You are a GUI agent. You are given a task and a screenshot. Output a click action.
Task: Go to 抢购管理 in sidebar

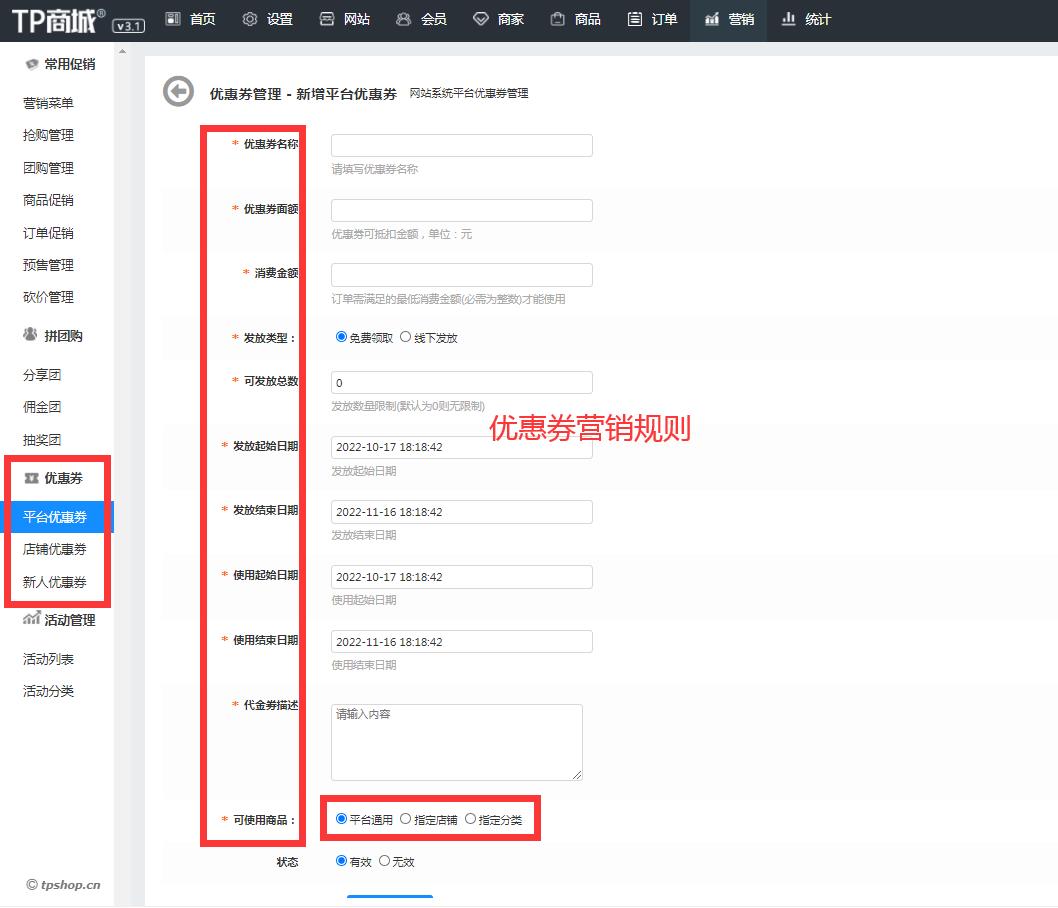pyautogui.click(x=48, y=135)
